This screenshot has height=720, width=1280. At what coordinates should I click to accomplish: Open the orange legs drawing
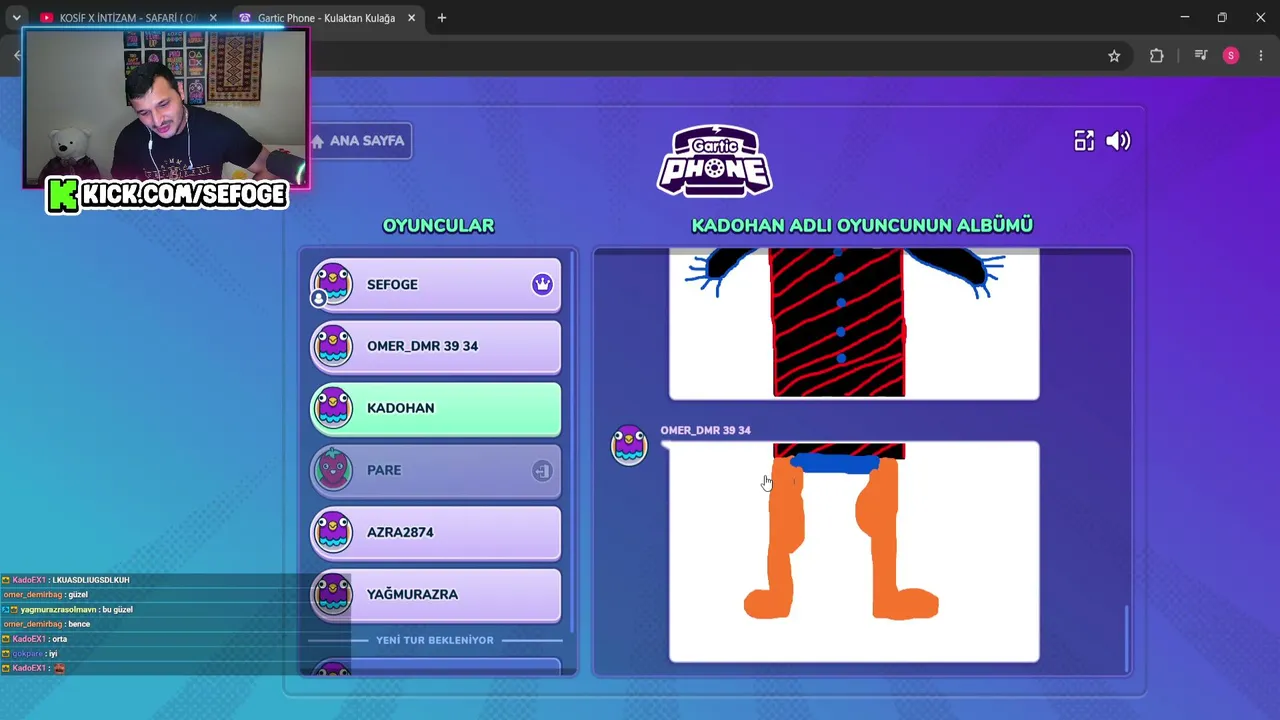[854, 552]
